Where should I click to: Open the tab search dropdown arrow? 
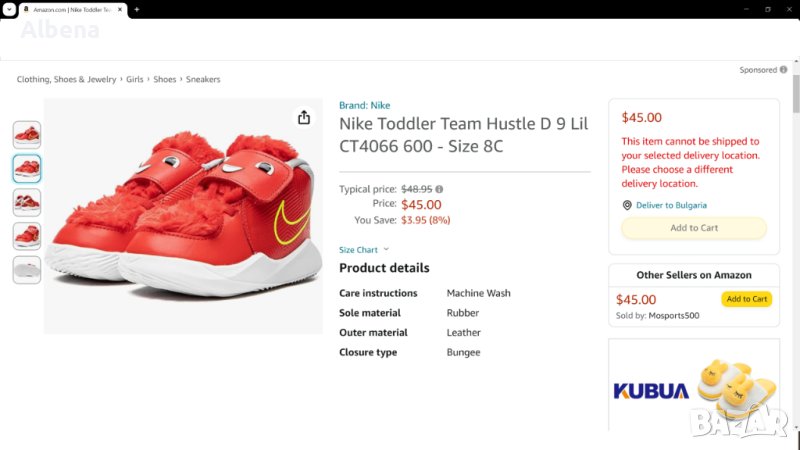tap(9, 9)
